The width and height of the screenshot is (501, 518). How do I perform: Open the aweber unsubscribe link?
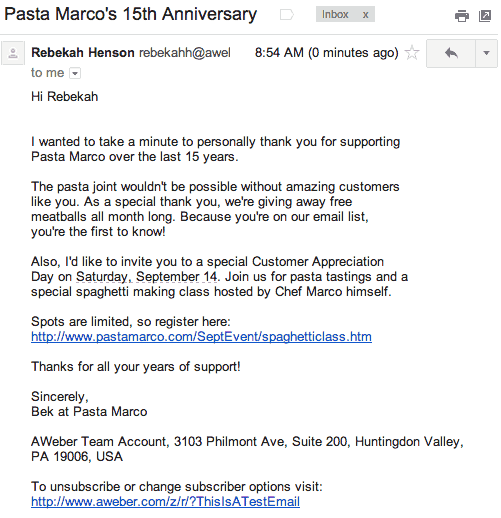click(x=165, y=502)
